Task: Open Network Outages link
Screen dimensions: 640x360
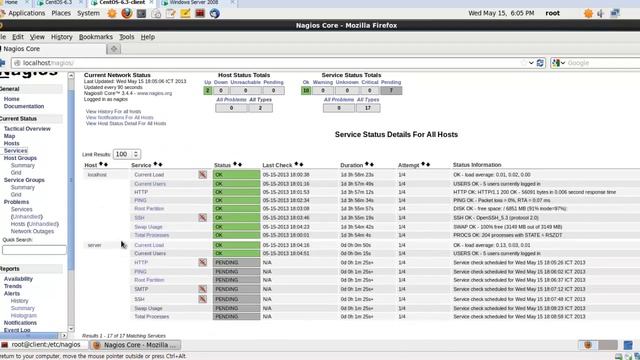Action: point(32,231)
